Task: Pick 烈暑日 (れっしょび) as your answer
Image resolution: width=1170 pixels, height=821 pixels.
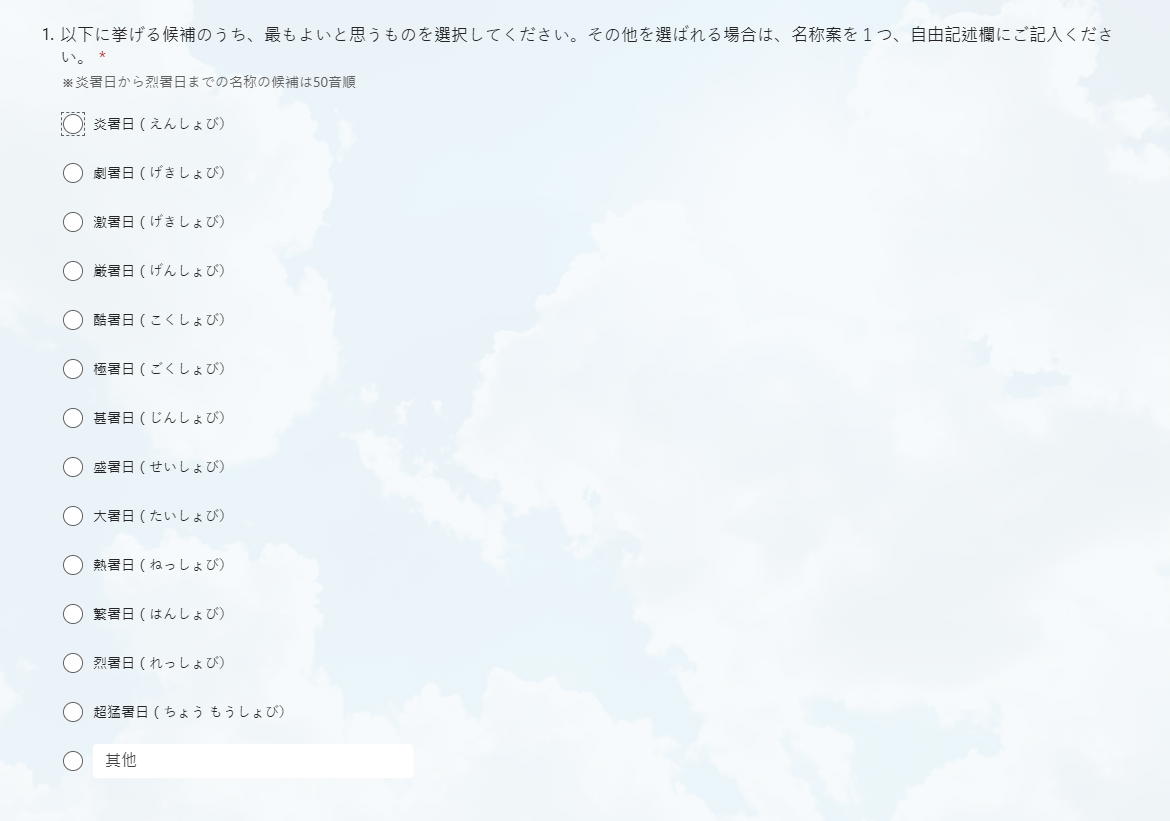Action: point(72,663)
